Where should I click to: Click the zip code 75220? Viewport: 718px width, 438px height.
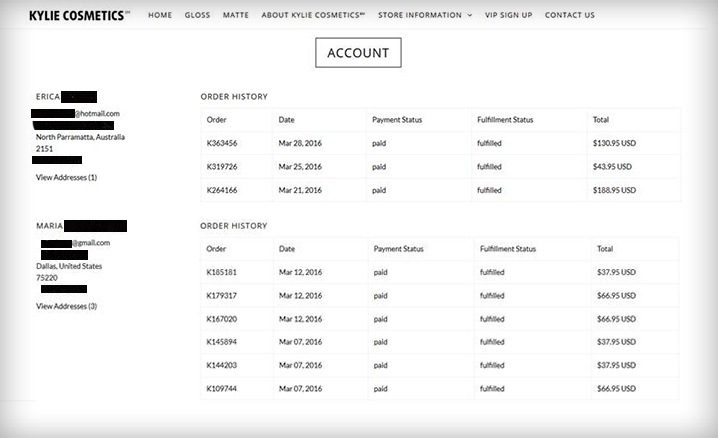tap(47, 278)
